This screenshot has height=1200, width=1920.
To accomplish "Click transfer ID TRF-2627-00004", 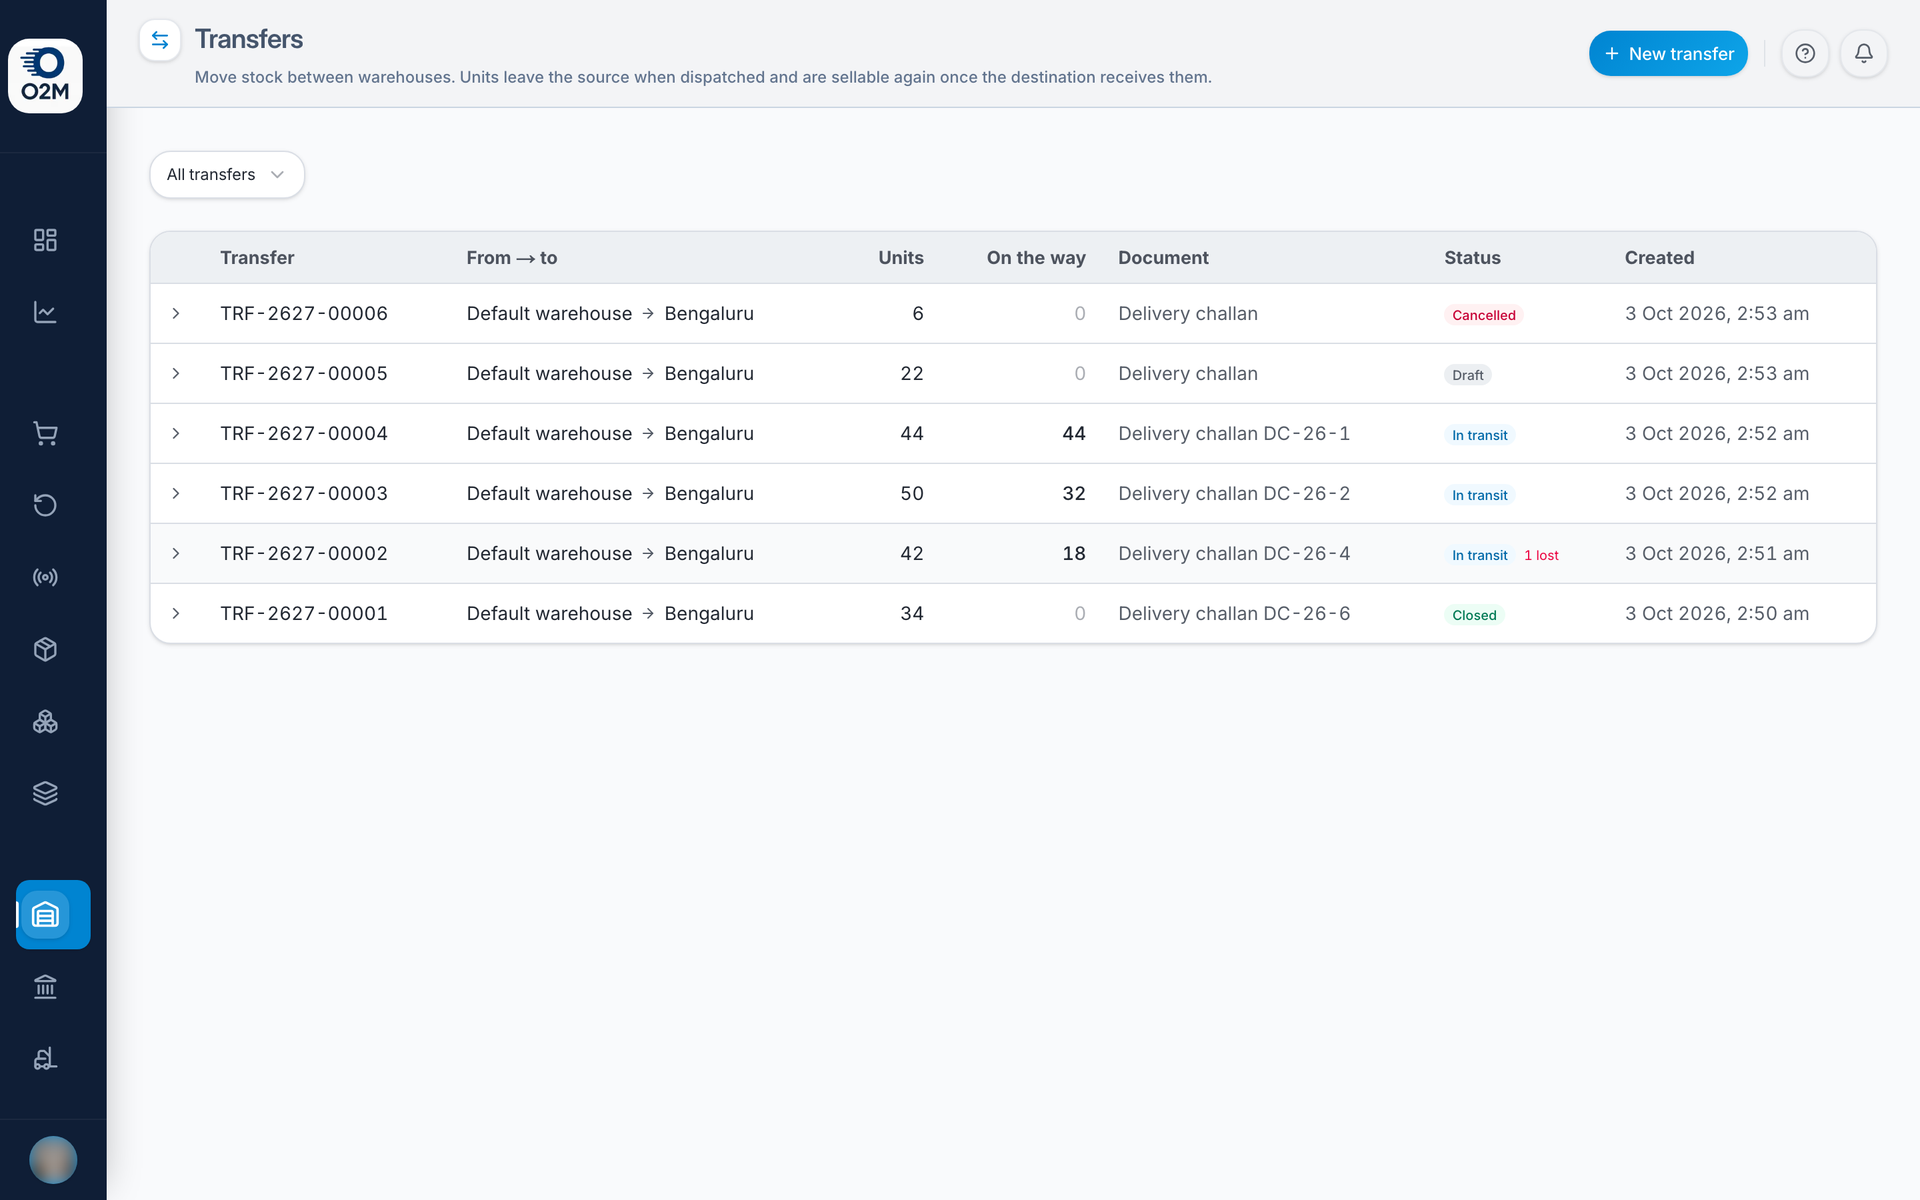I will [x=304, y=433].
